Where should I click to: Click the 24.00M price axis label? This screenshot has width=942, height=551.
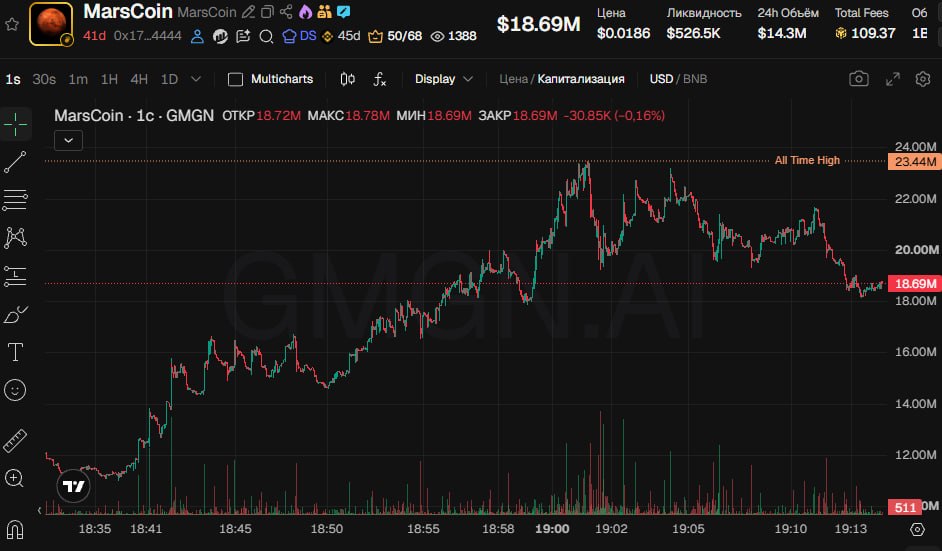pyautogui.click(x=916, y=147)
